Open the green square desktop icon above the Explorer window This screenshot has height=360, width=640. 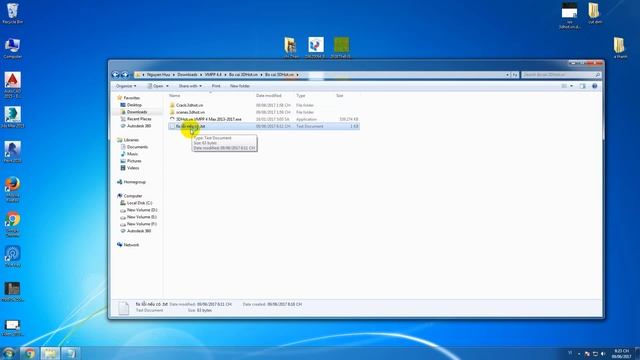pyautogui.click(x=341, y=48)
